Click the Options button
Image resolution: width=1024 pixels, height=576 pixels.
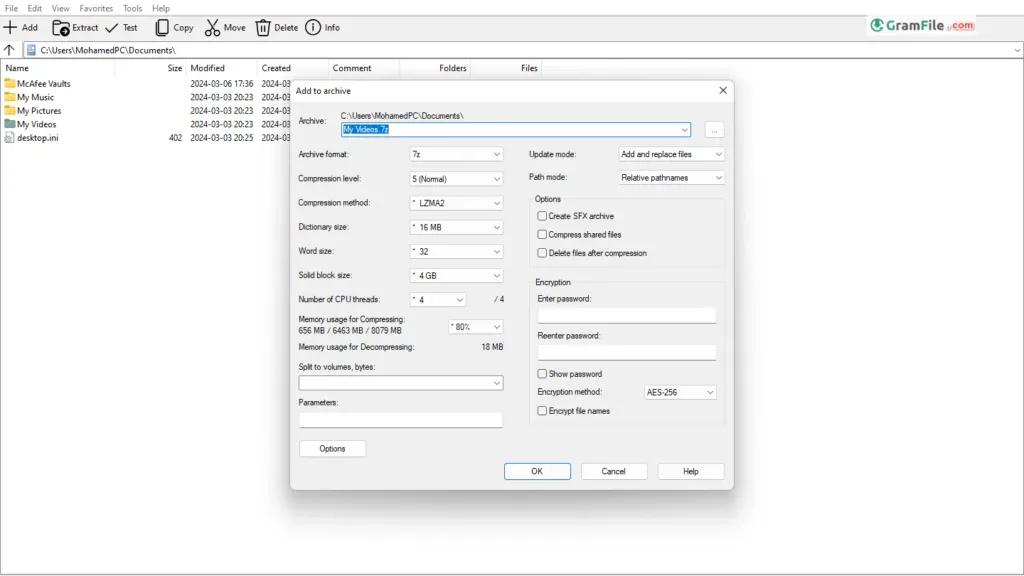(x=332, y=449)
